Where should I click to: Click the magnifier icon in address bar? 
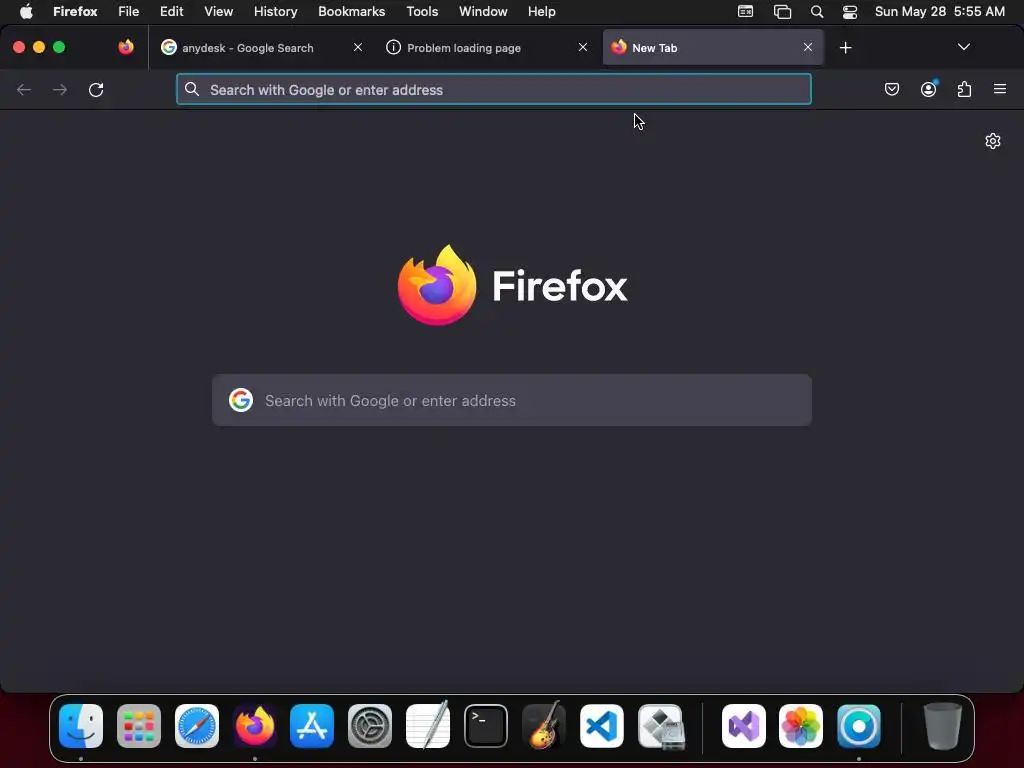tap(191, 89)
